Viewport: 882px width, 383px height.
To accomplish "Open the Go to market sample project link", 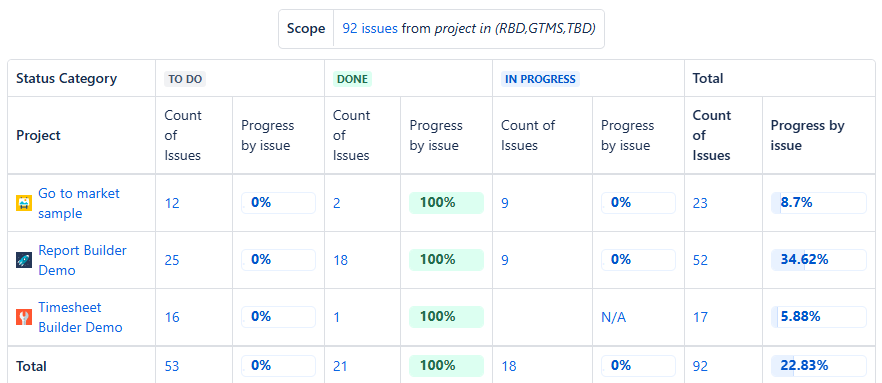I will tap(79, 203).
